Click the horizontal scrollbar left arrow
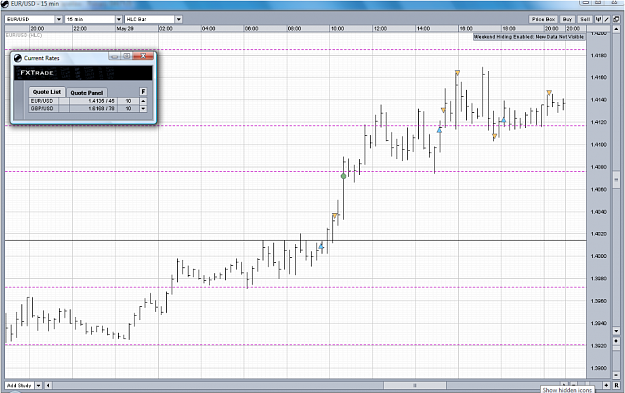This screenshot has width=625, height=393. (x=48, y=385)
